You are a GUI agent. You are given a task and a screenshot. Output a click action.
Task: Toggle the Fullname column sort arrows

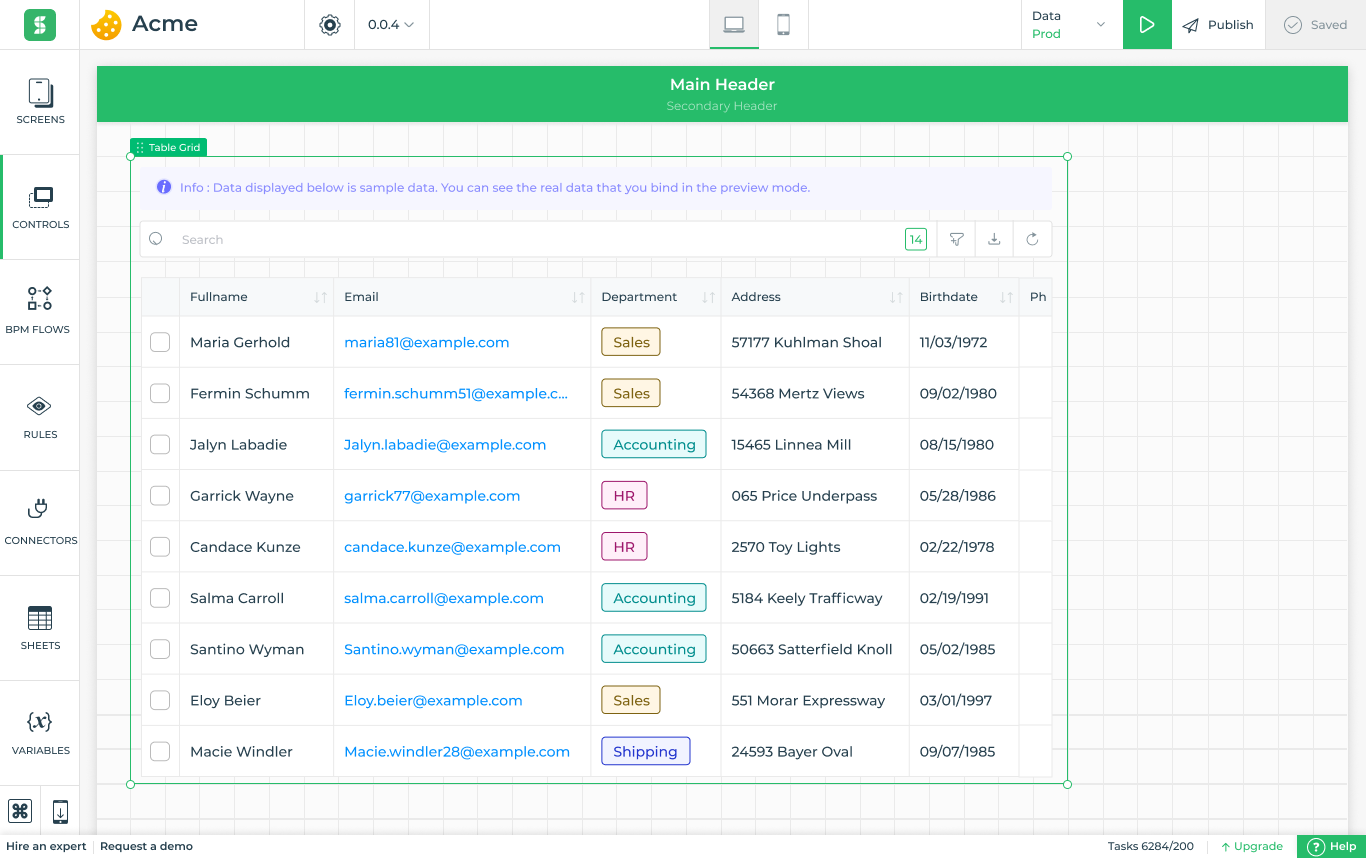[319, 297]
